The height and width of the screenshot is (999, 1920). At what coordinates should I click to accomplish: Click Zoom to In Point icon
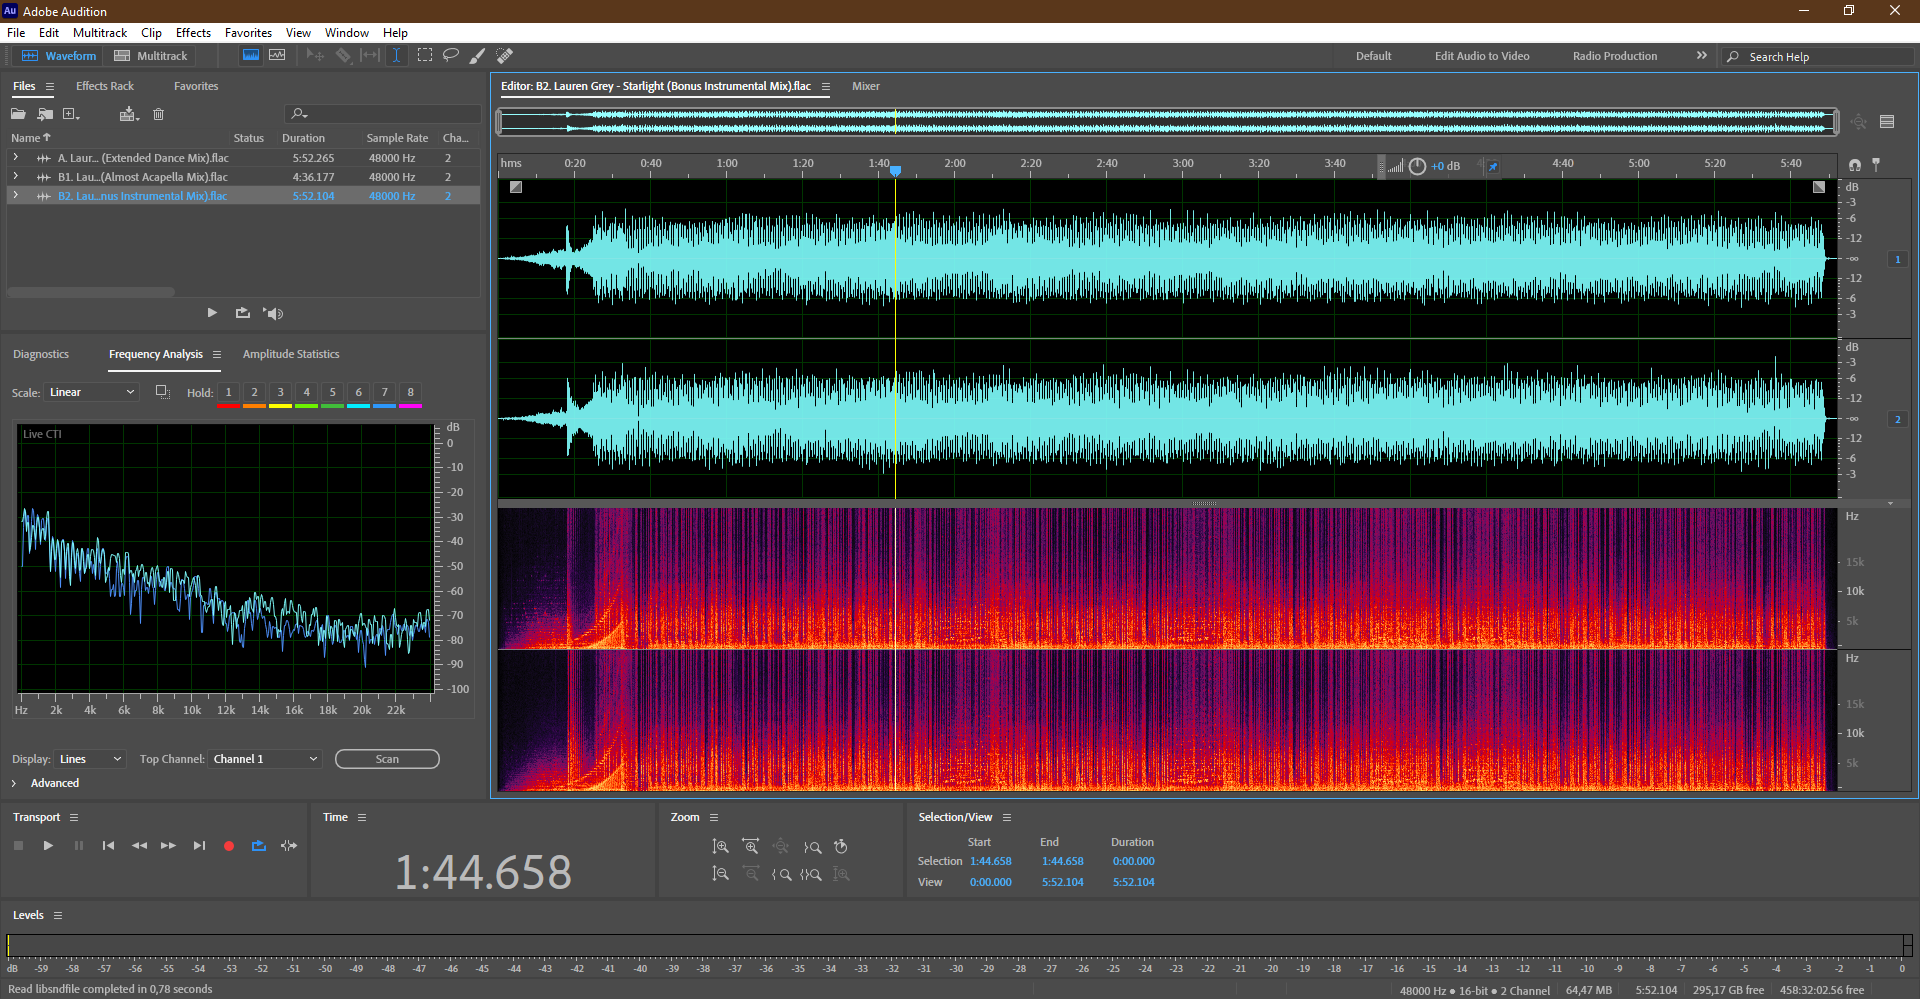tap(781, 874)
